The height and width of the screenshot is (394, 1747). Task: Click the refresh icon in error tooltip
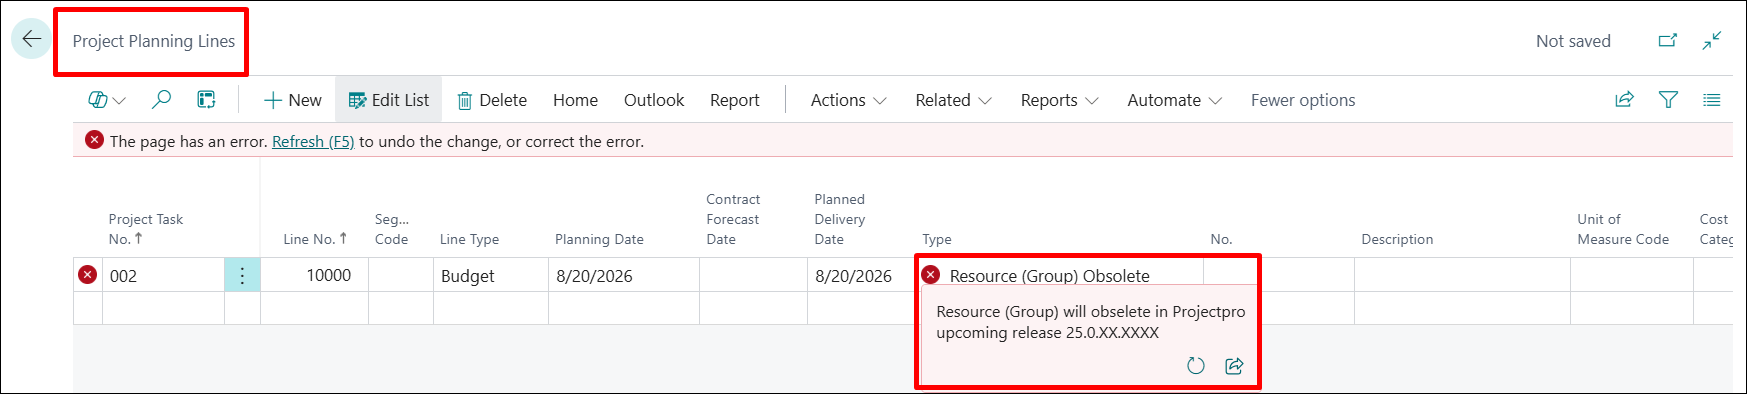tap(1195, 366)
